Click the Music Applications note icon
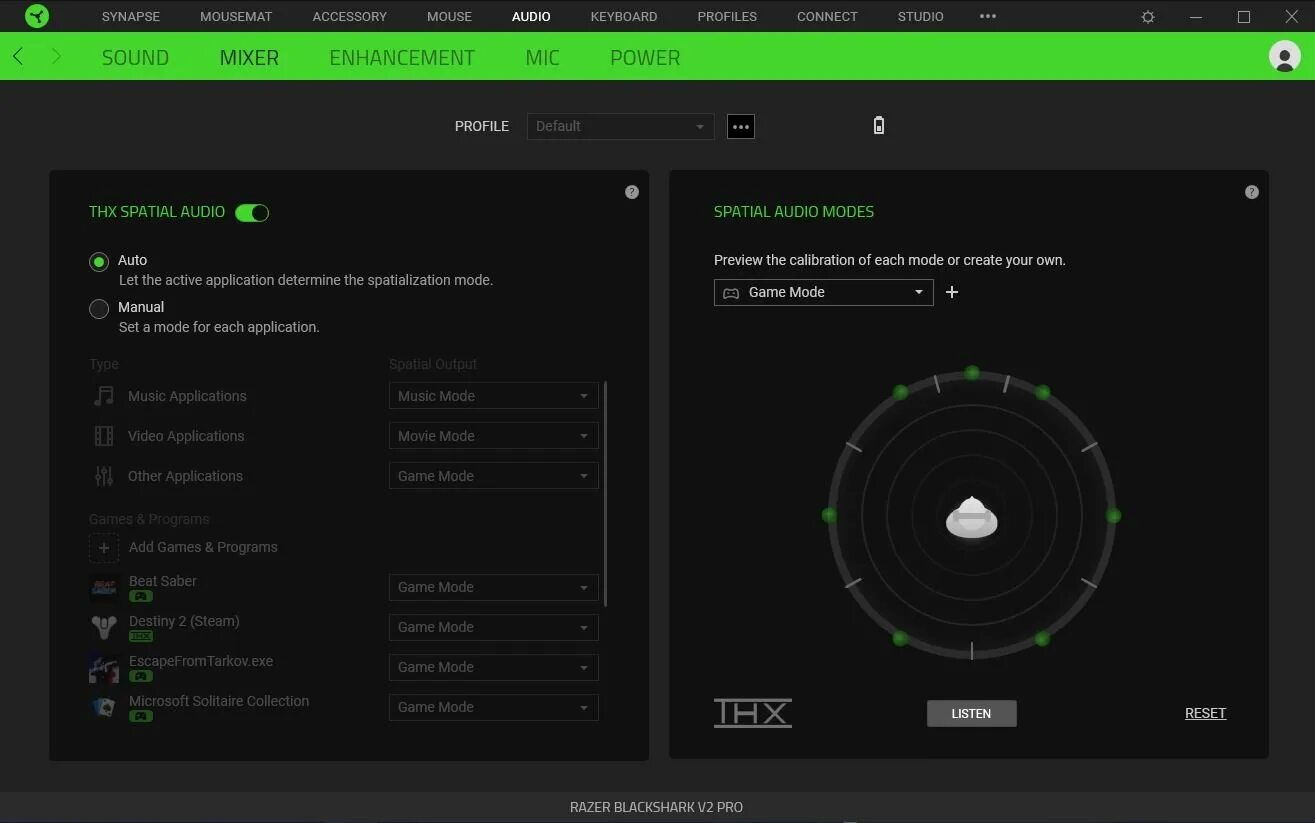 click(104, 396)
